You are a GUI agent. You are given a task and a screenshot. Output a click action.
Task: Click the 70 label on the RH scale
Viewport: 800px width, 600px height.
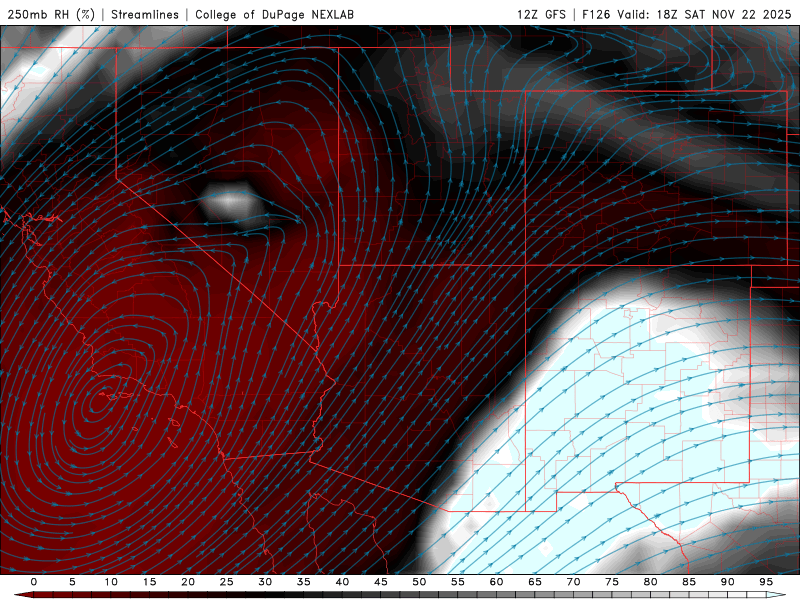tap(573, 582)
